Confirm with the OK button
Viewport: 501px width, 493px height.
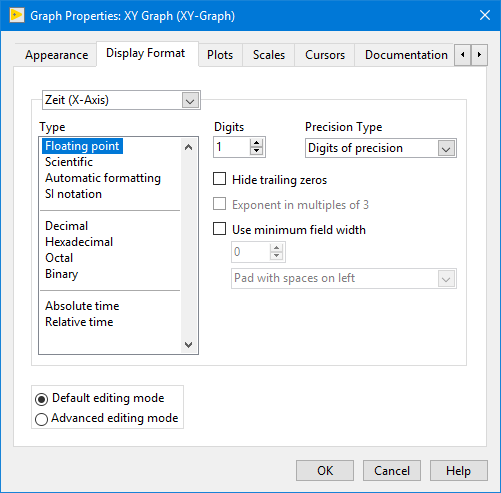[x=325, y=471]
